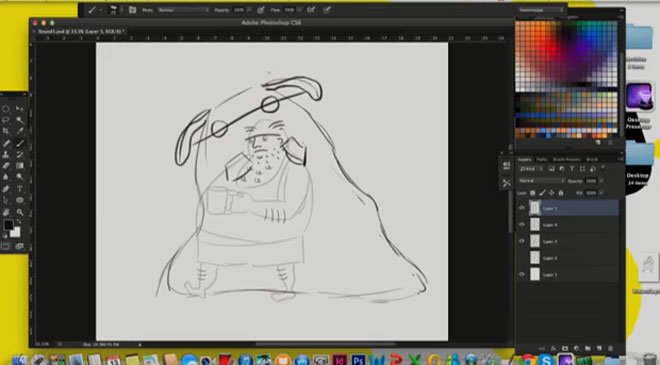Open brush Mode dropdown in options bar
The height and width of the screenshot is (365, 660).
click(x=183, y=10)
